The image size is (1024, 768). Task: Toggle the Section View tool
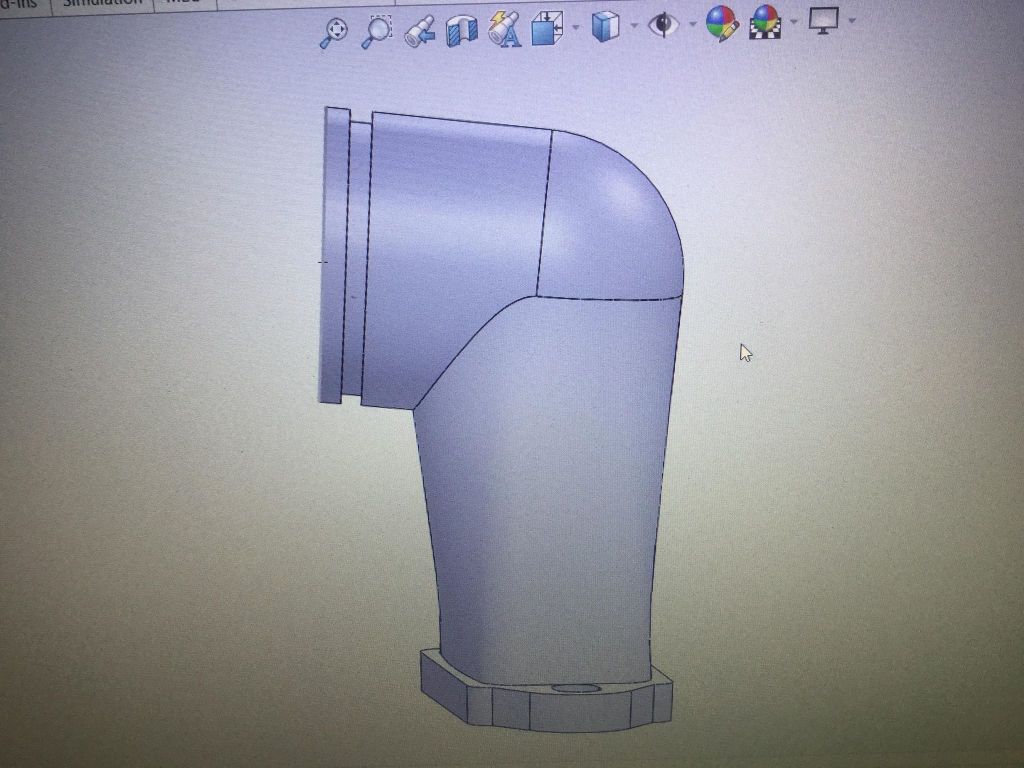[x=461, y=29]
